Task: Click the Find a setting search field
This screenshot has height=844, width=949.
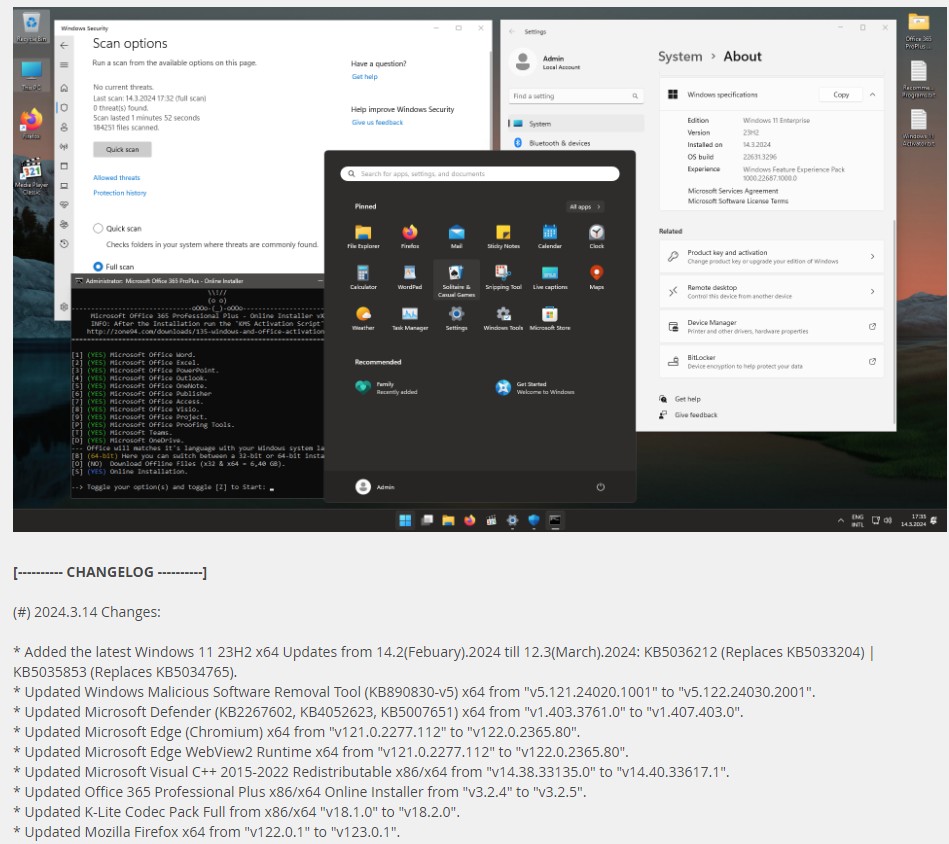Action: pos(576,96)
